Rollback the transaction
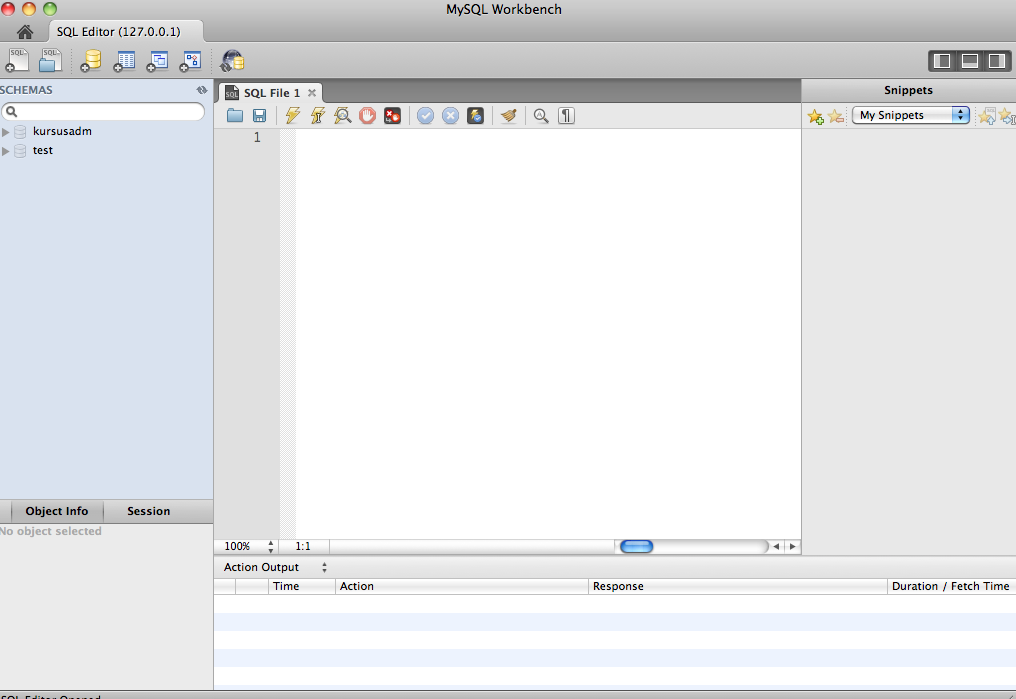The height and width of the screenshot is (699, 1016). [450, 116]
